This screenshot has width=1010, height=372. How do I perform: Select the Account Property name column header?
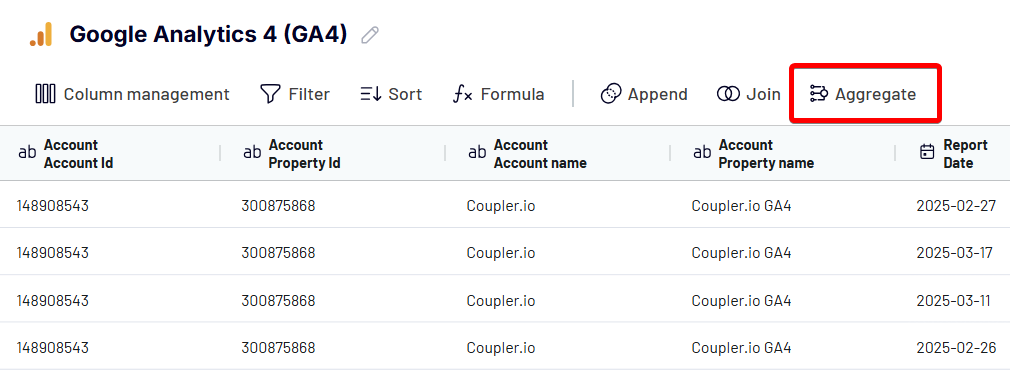pos(766,154)
